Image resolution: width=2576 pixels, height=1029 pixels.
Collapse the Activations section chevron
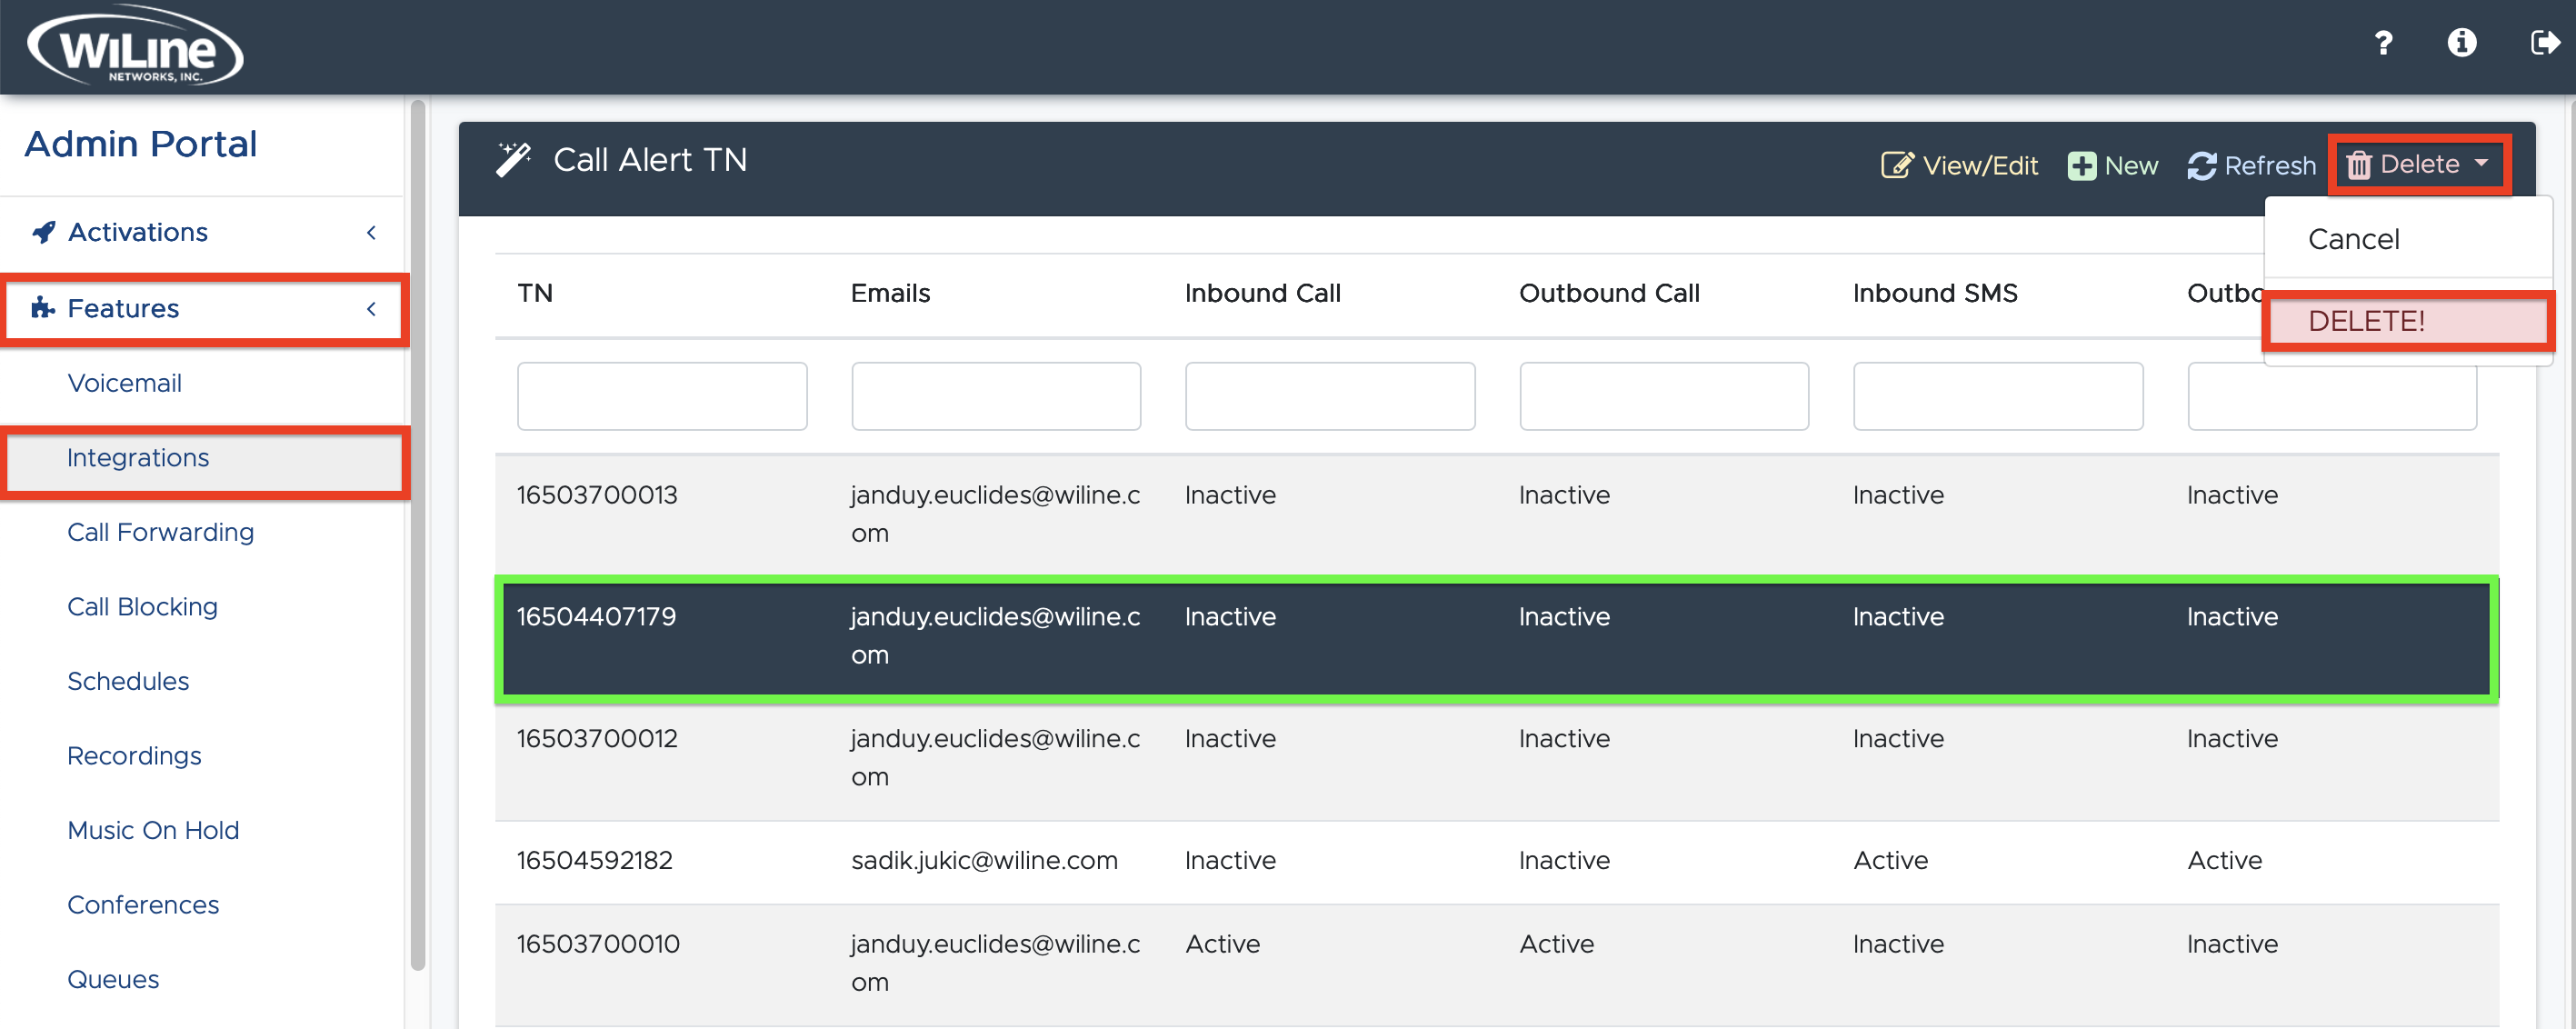(371, 232)
